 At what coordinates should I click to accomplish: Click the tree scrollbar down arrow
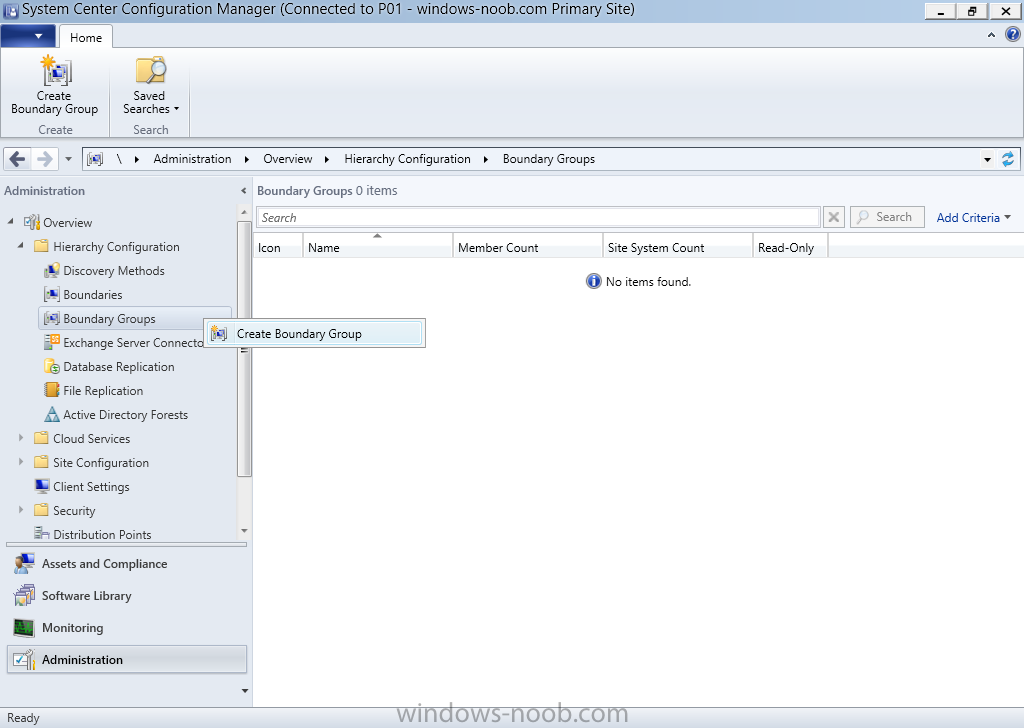(x=244, y=531)
